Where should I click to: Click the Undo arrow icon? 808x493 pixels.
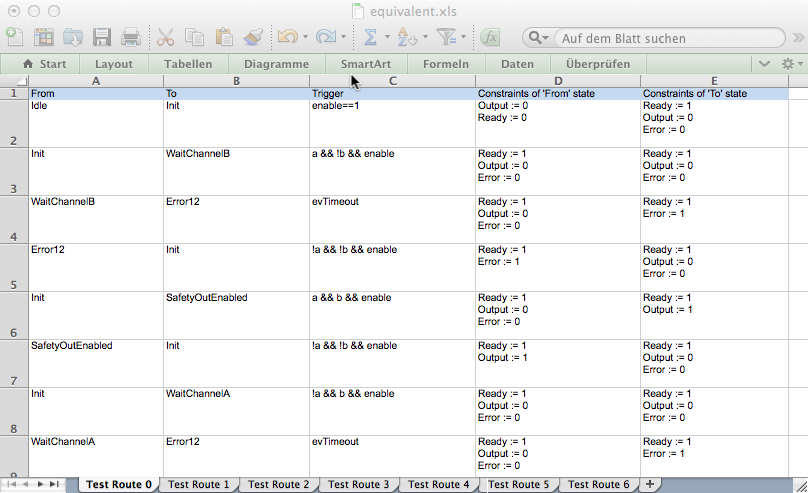tap(286, 38)
